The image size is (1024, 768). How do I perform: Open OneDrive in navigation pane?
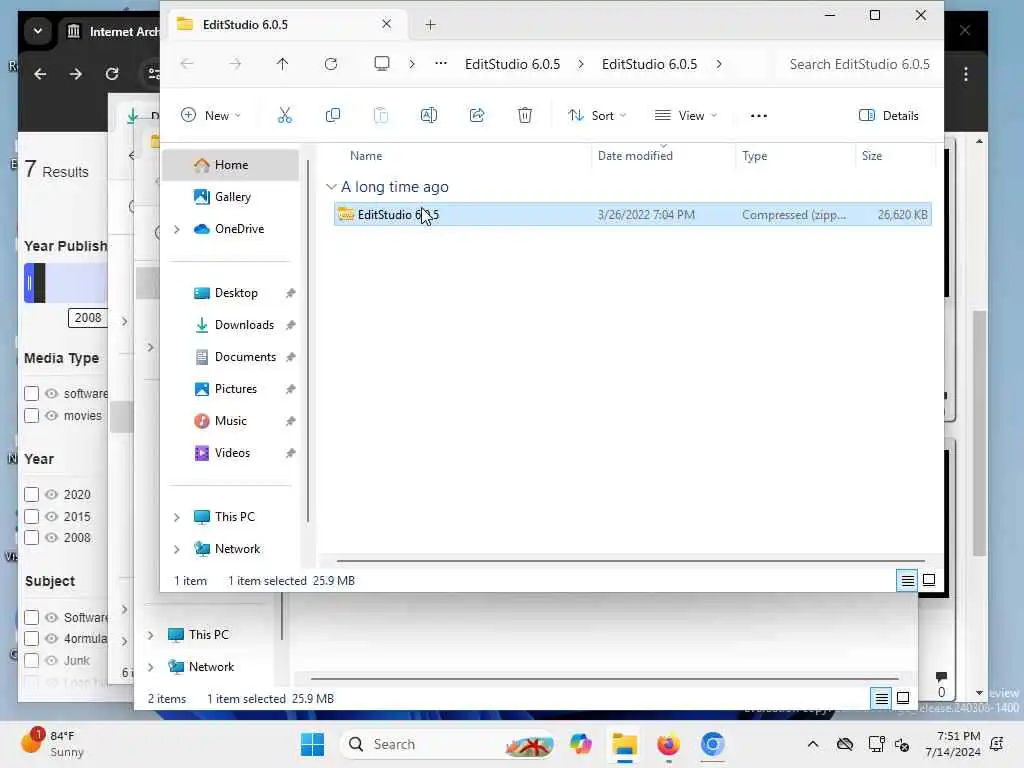click(x=239, y=229)
